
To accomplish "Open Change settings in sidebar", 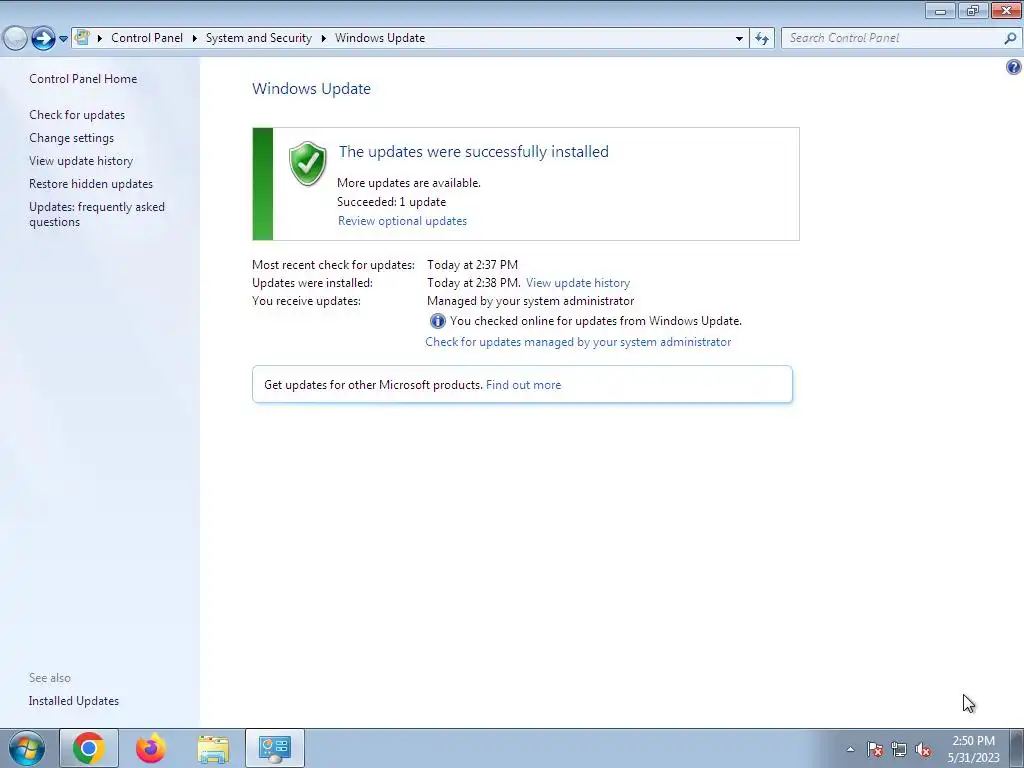I will click(71, 138).
